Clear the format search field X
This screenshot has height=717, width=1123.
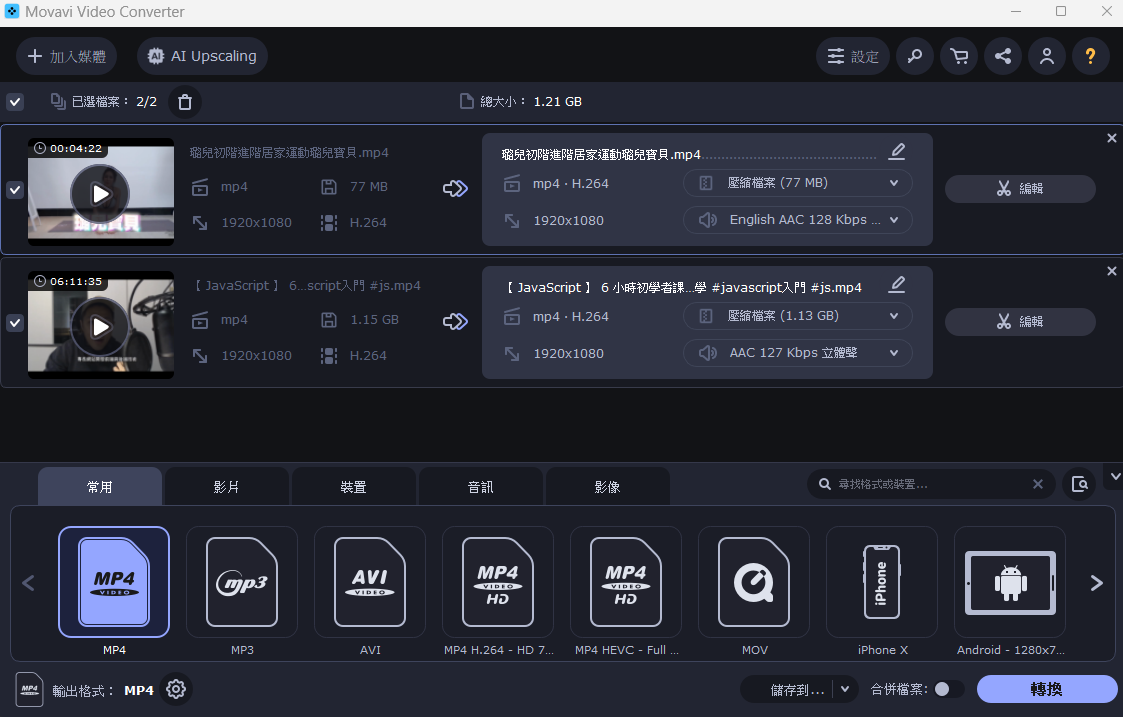point(1037,484)
